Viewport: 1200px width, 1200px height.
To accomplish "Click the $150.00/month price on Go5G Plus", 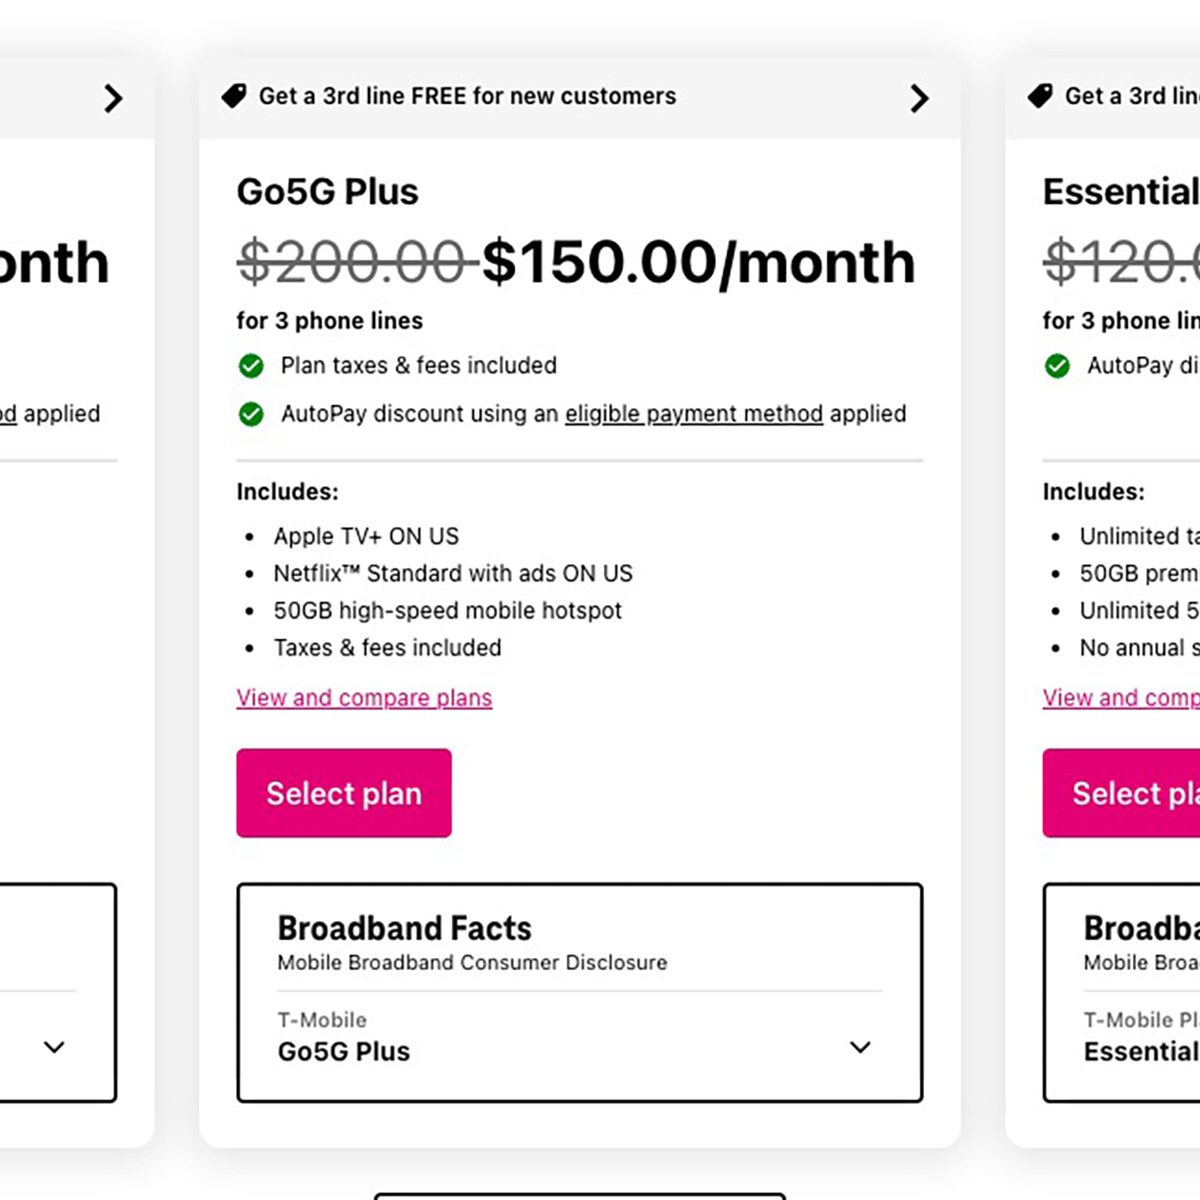I will [698, 262].
